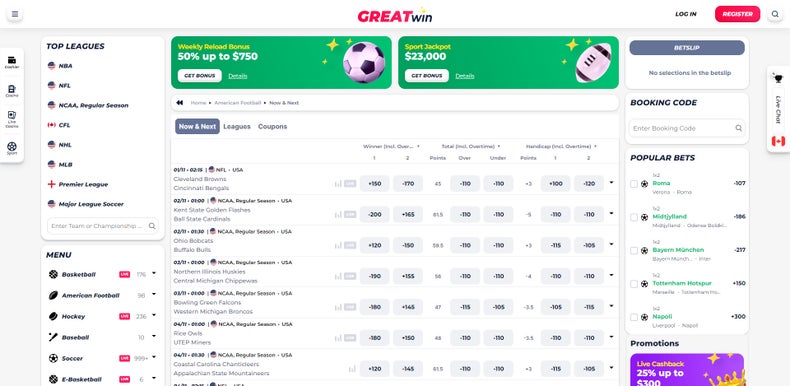Open statistics icon for Cleveland Browns match

pos(338,184)
